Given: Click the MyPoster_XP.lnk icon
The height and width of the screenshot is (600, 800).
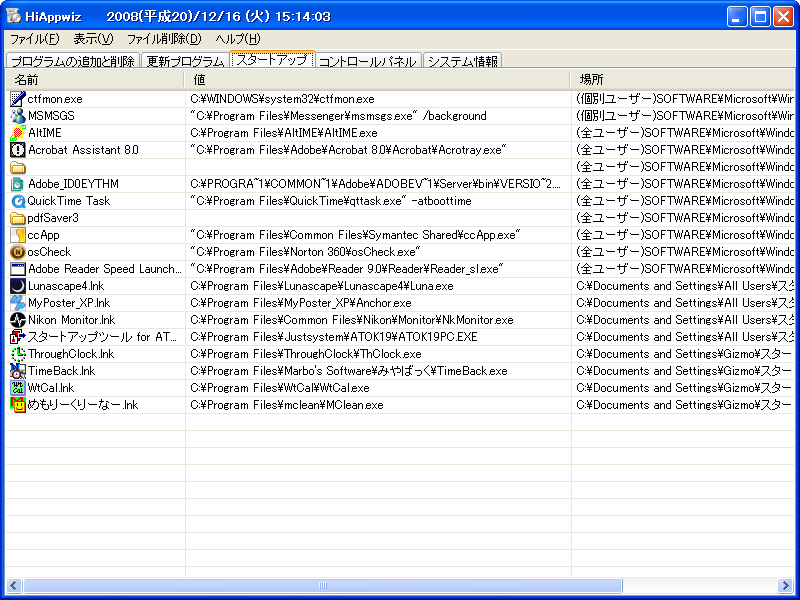Looking at the screenshot, I should (x=18, y=303).
